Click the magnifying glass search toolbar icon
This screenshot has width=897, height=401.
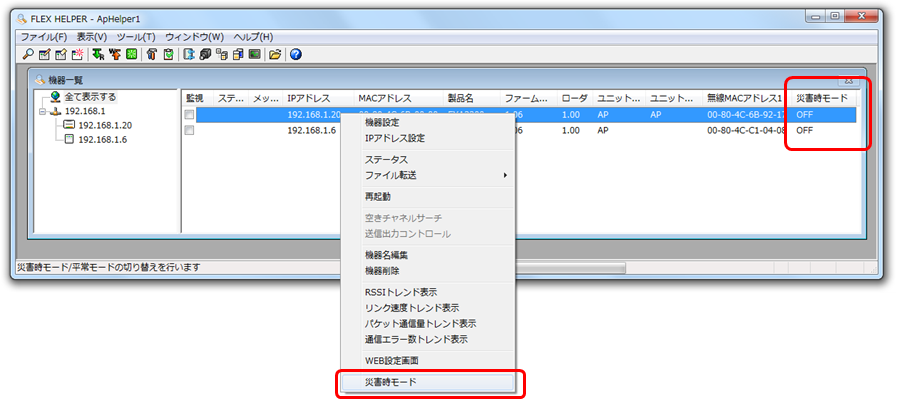27,55
